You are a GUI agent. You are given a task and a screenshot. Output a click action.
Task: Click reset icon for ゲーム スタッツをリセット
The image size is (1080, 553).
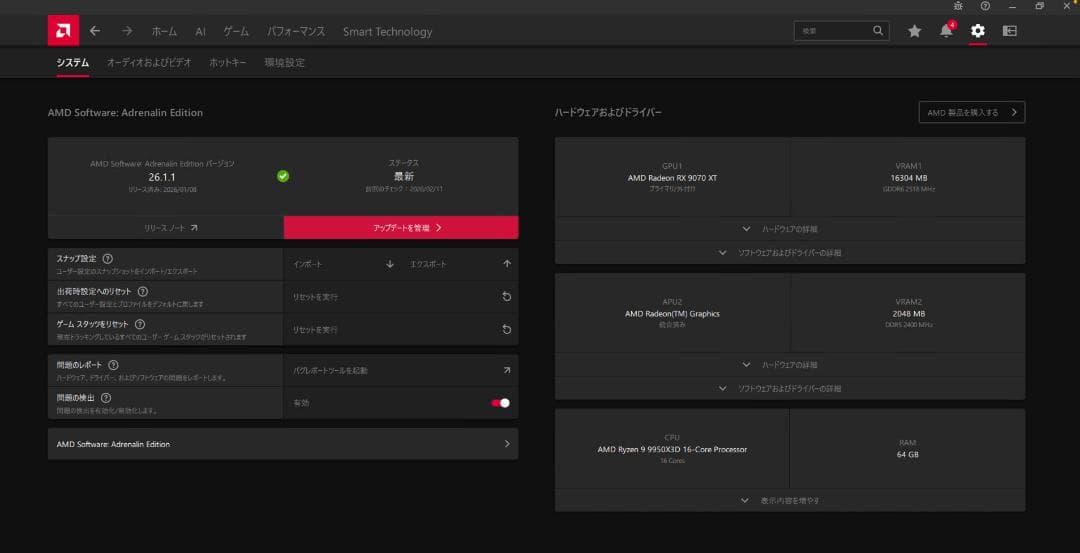click(x=507, y=330)
